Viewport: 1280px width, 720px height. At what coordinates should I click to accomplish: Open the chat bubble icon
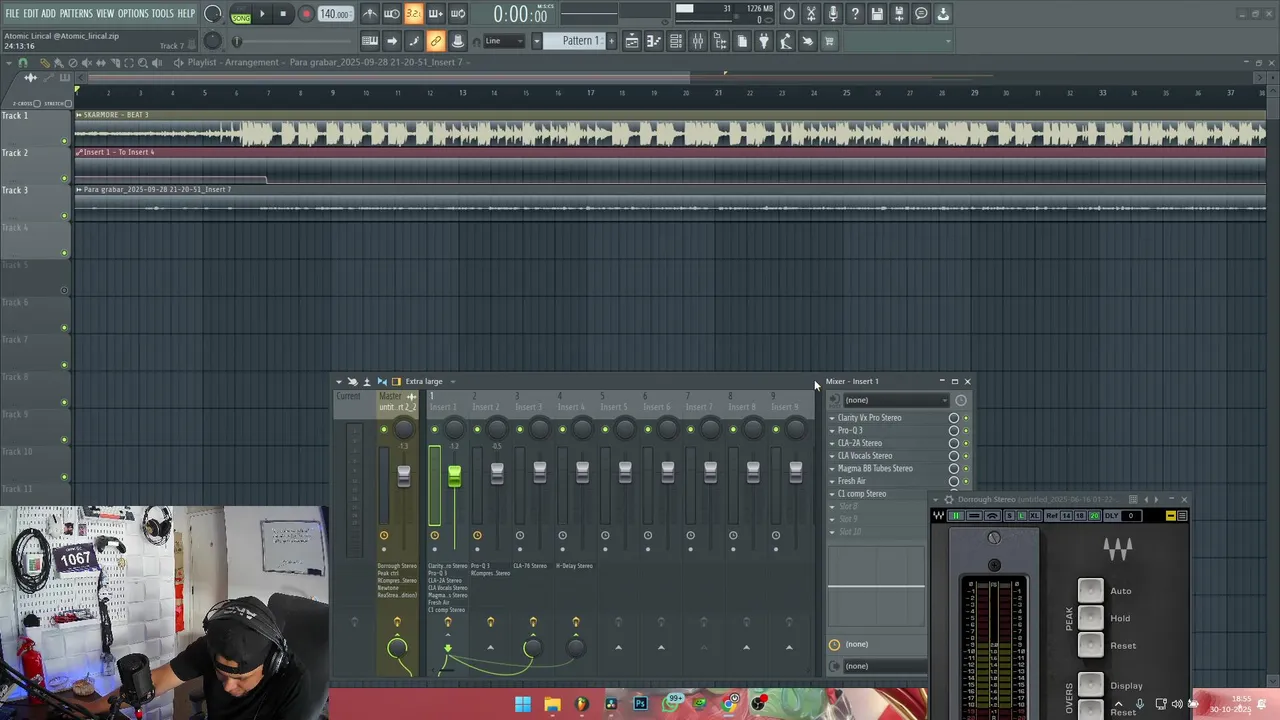coord(921,14)
